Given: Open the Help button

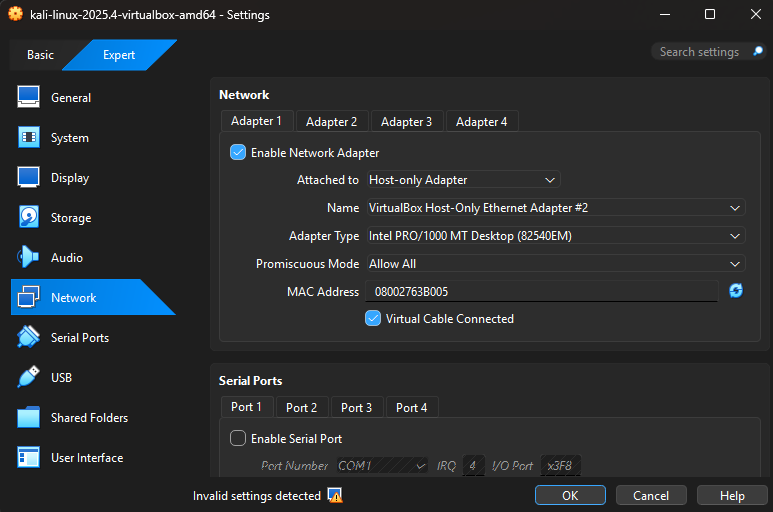Looking at the screenshot, I should click(x=732, y=495).
